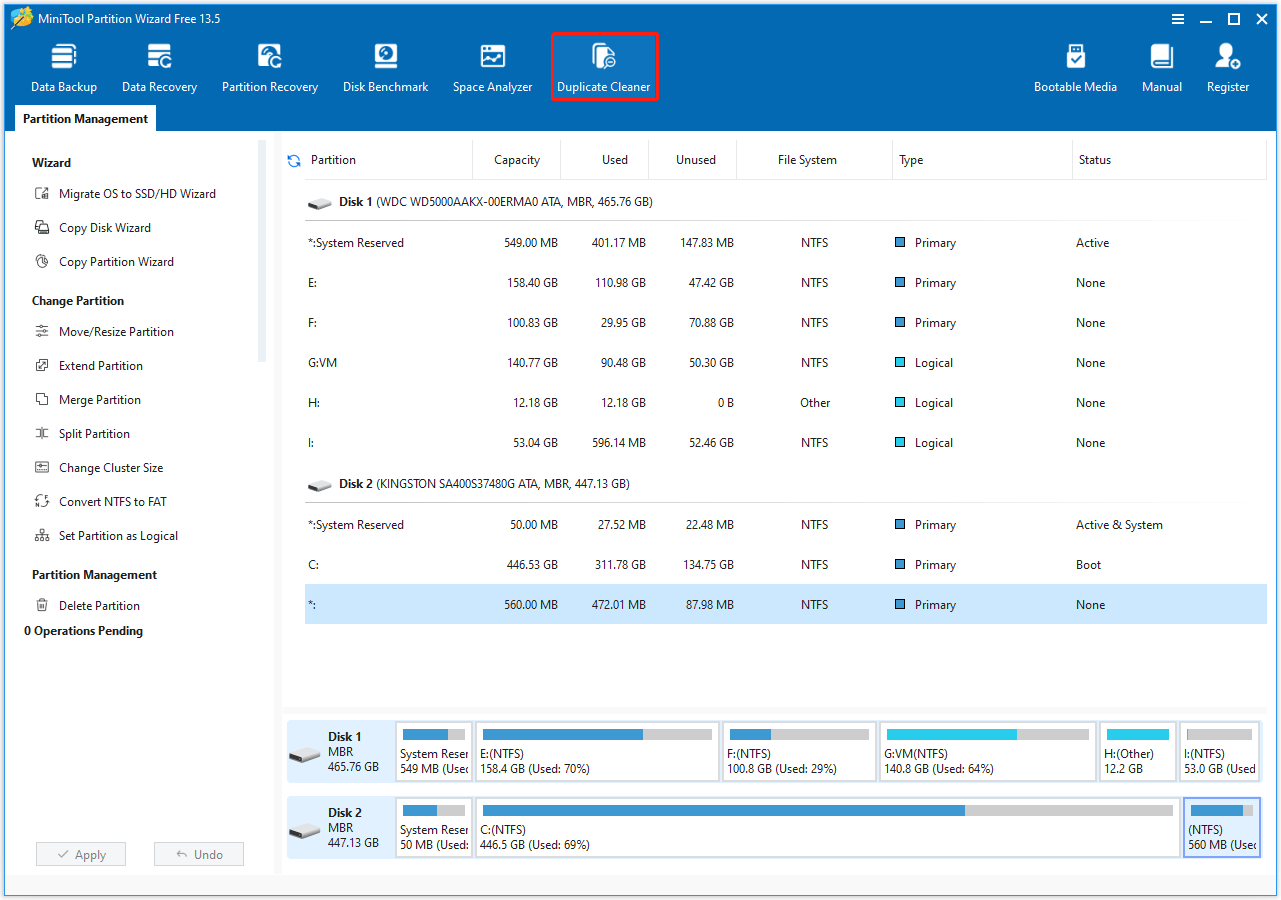Open the hamburger menu

(1178, 18)
